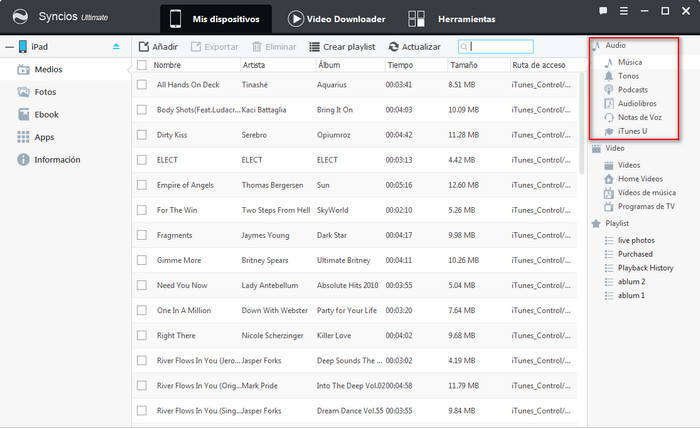This screenshot has height=428, width=700.
Task: Select artist Two Steps From Hell
Action: tap(276, 210)
